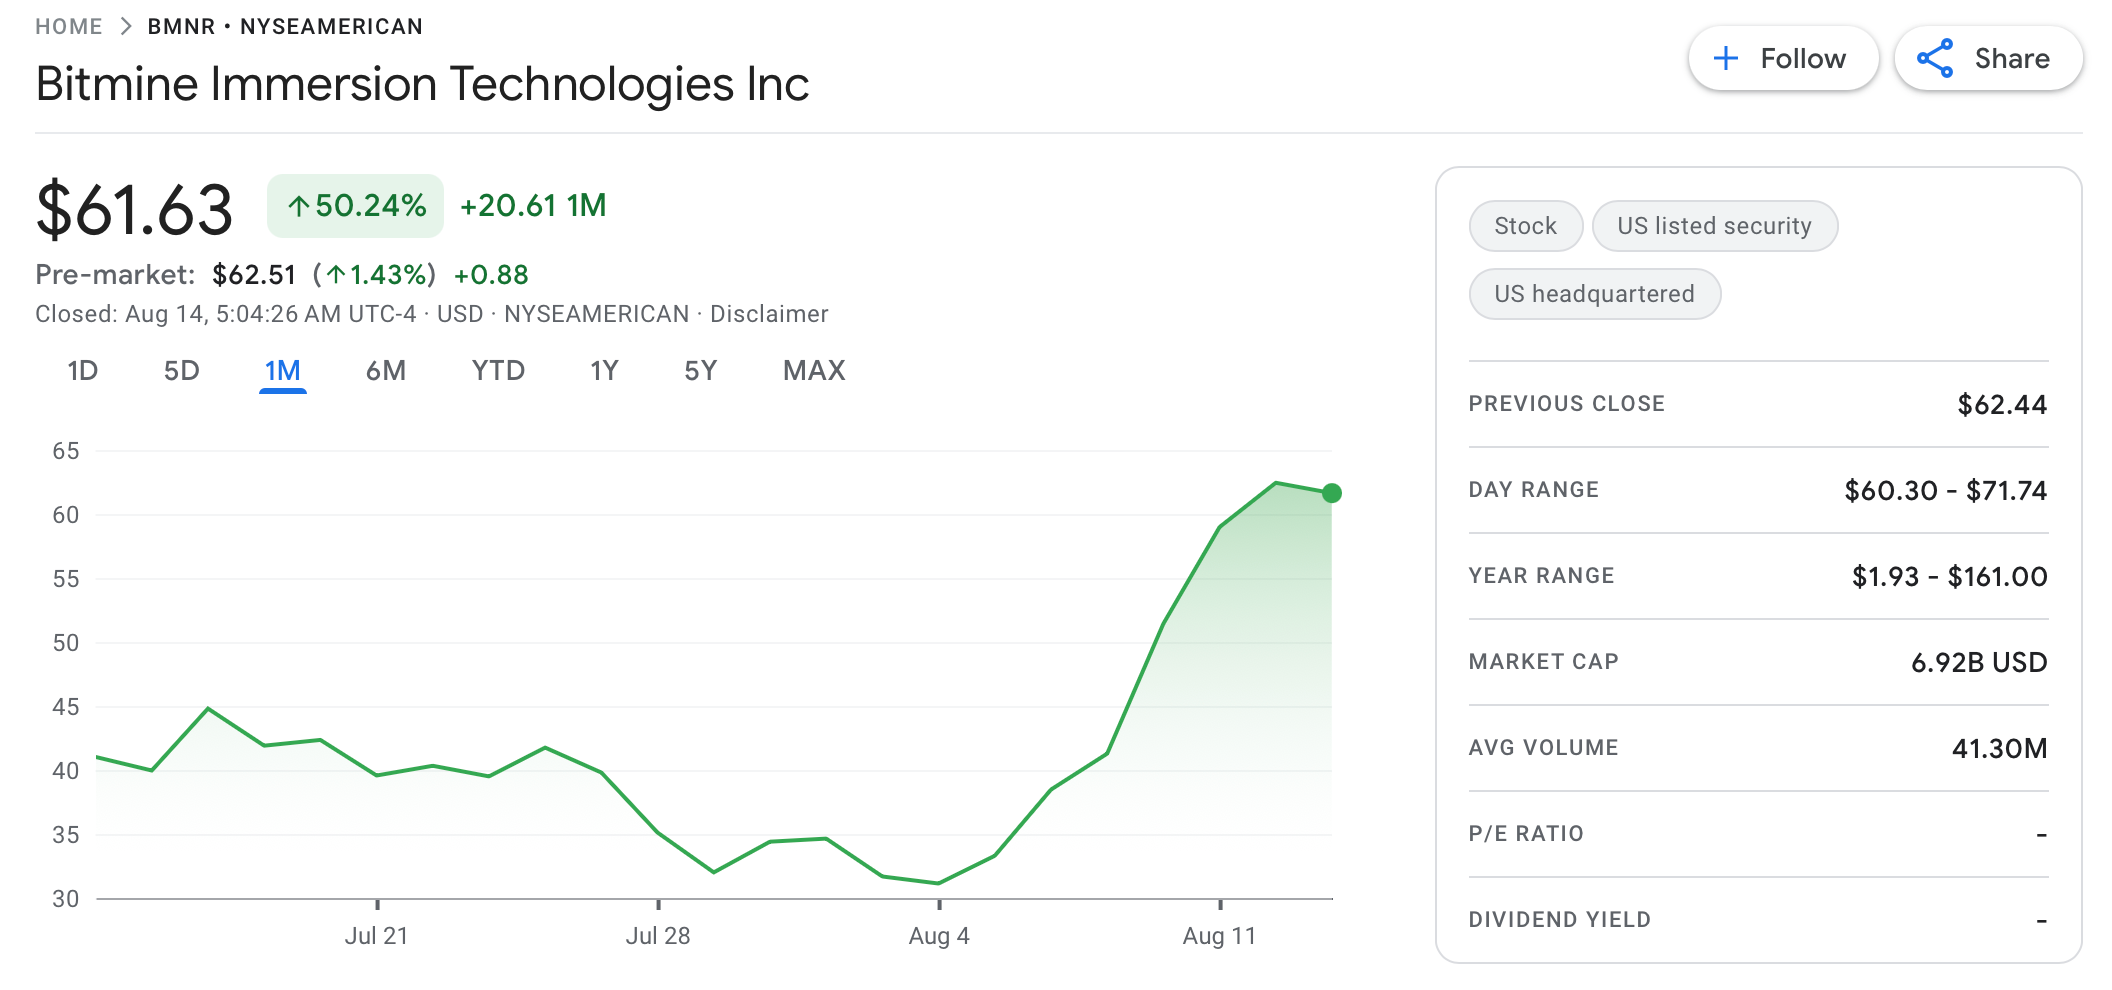The width and height of the screenshot is (2112, 990).
Task: Select the YTD chart range
Action: (x=498, y=370)
